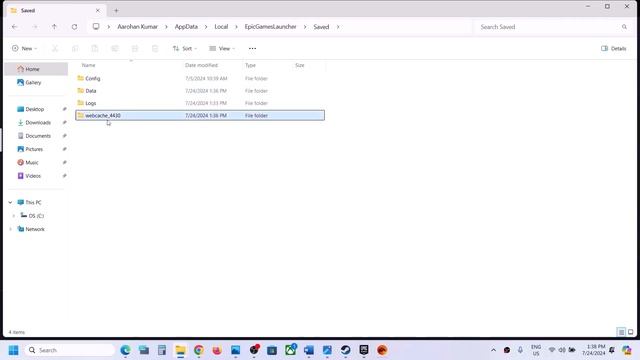Navigate to AppData breadcrumb
This screenshot has height=360, width=640.
[x=186, y=27]
